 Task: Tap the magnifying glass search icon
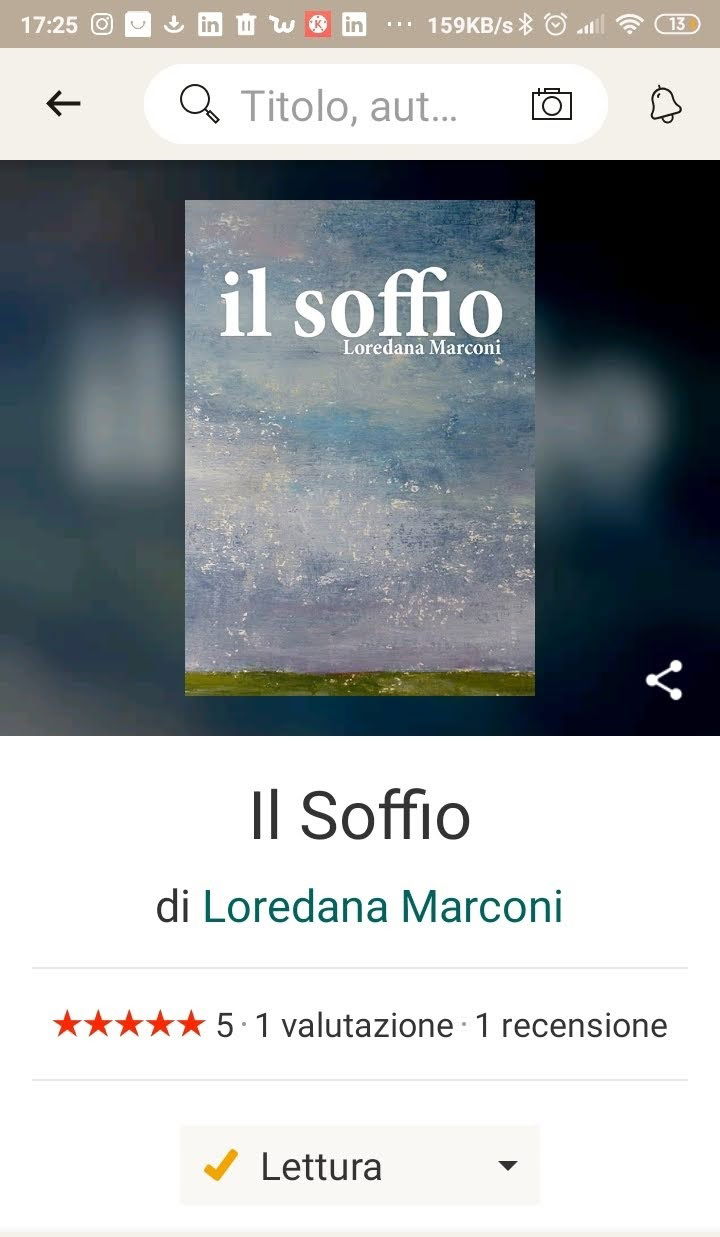pos(199,104)
